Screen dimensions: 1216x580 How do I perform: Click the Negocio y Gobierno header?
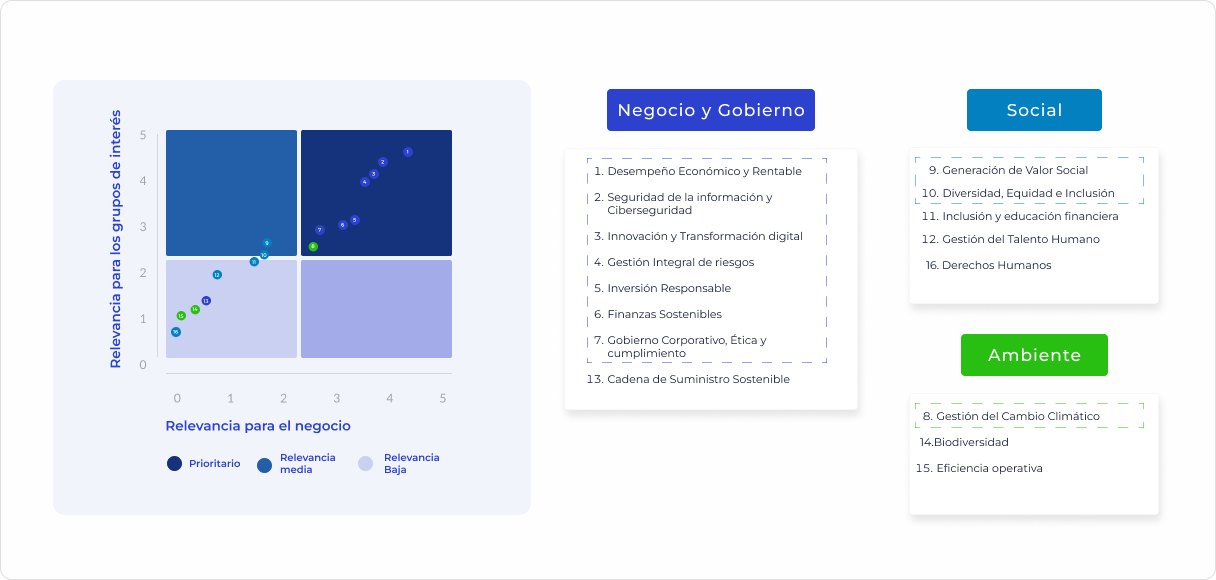711,110
